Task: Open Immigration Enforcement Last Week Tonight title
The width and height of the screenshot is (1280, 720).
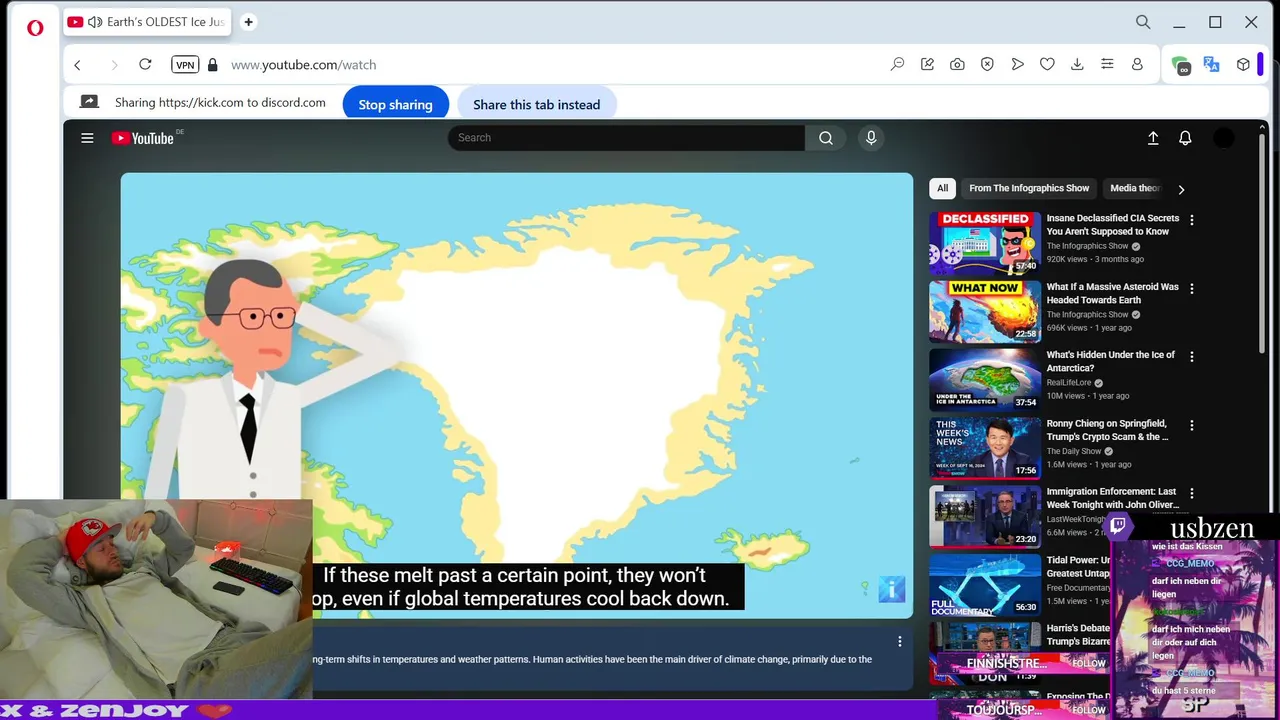Action: [x=1112, y=498]
